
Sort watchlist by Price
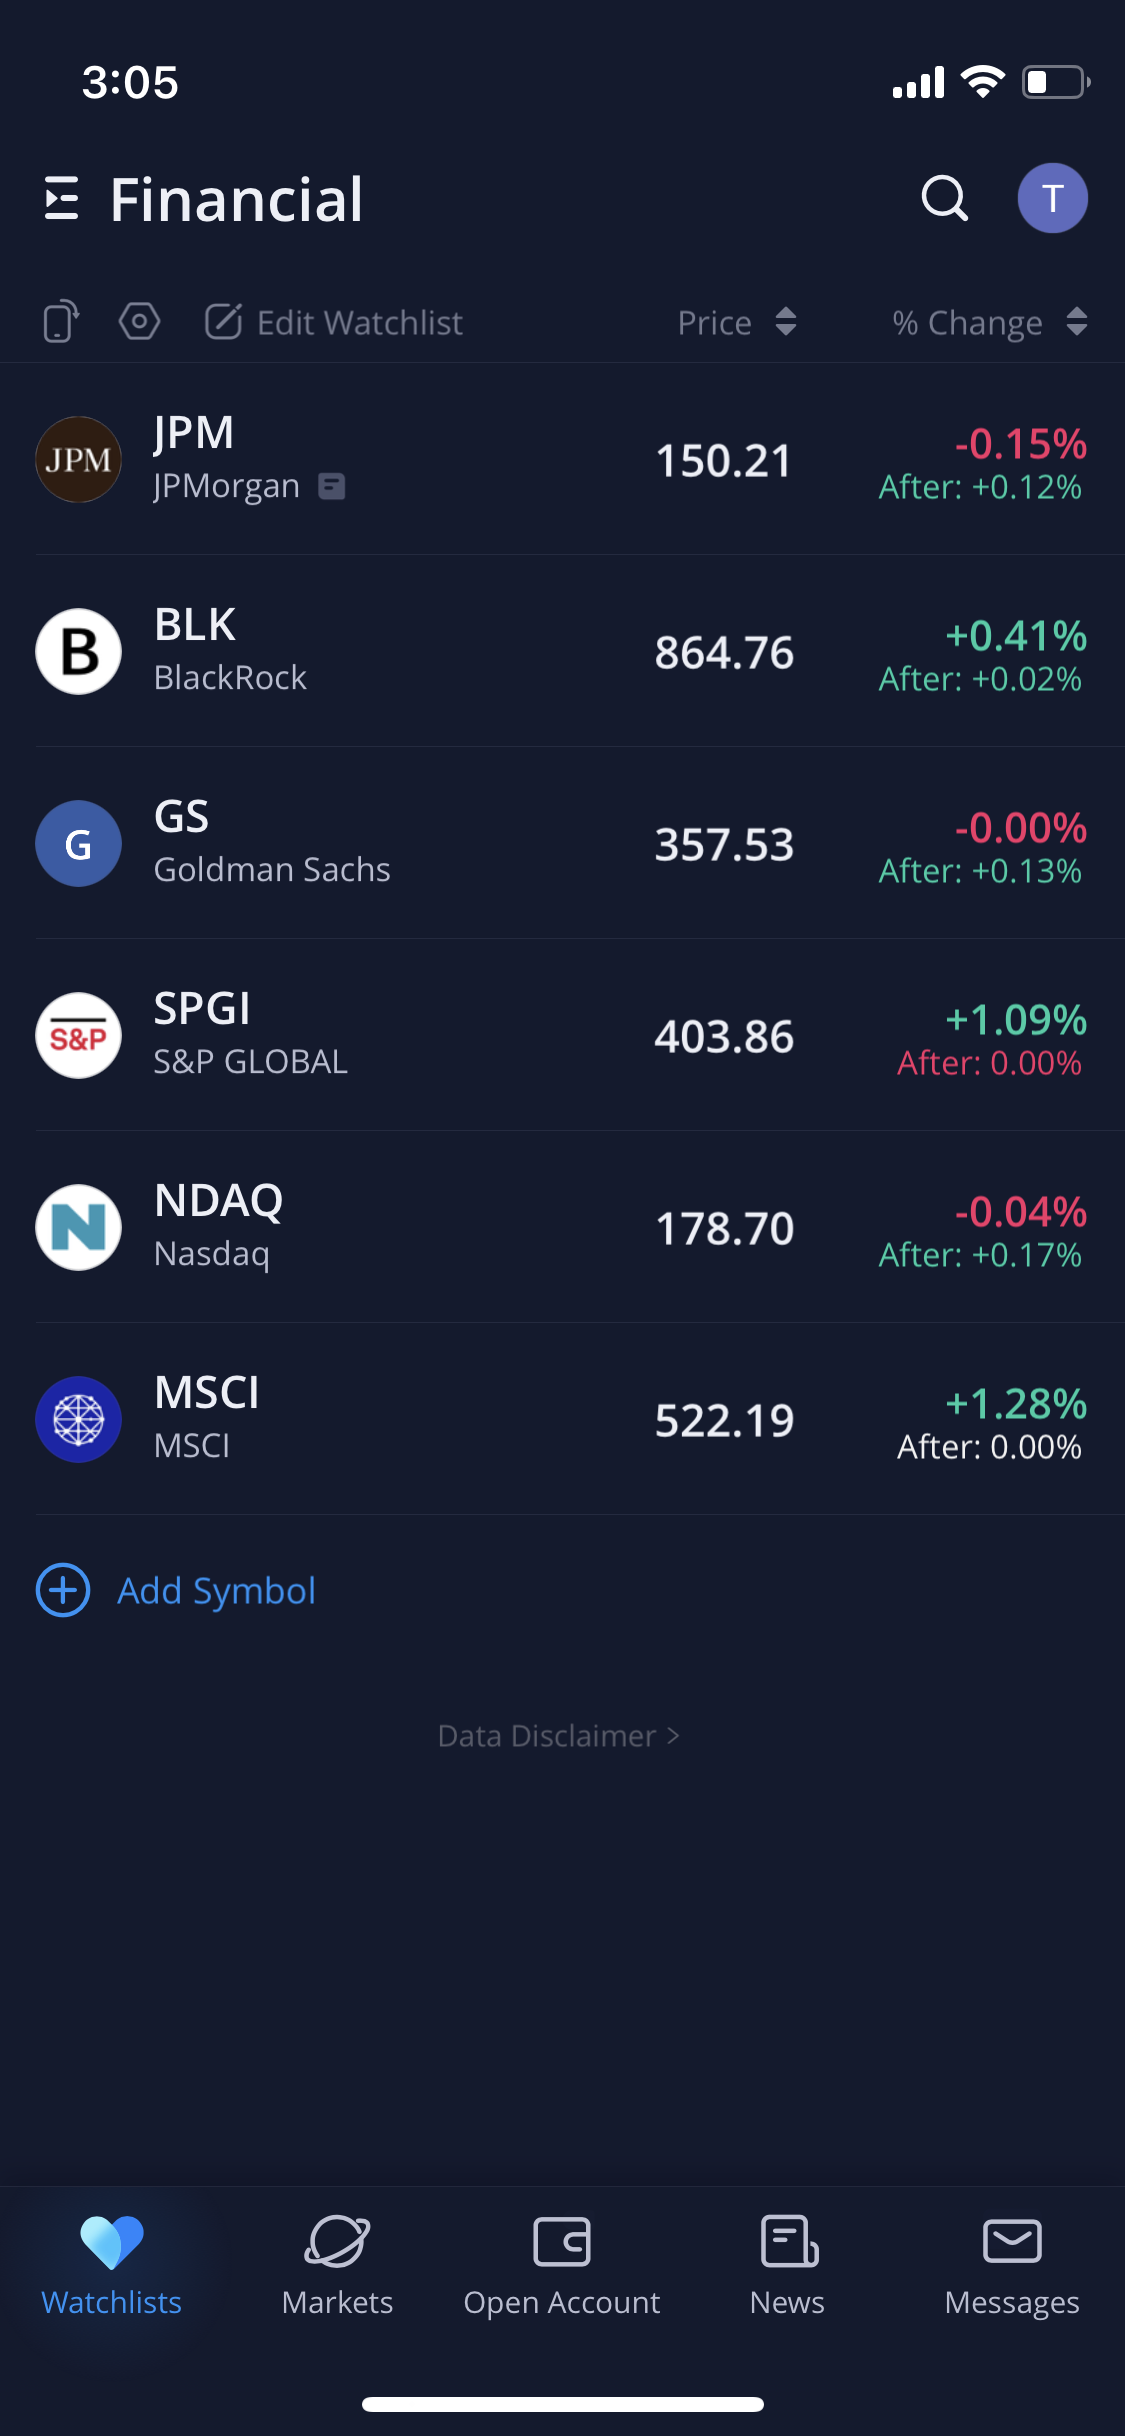tap(737, 322)
